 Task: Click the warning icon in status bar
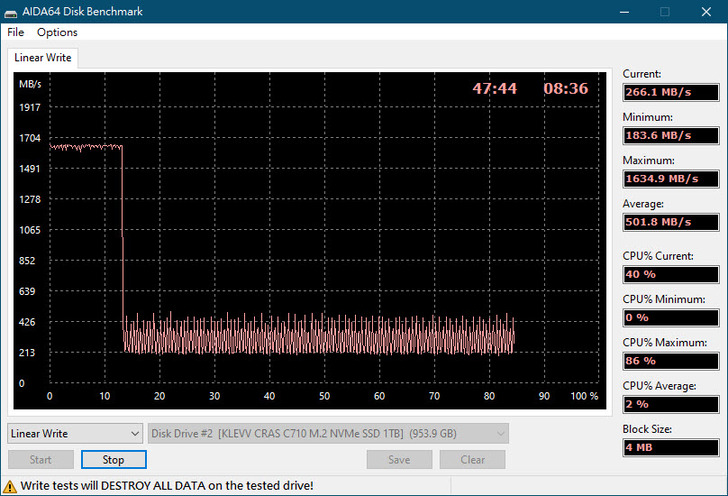tap(11, 485)
